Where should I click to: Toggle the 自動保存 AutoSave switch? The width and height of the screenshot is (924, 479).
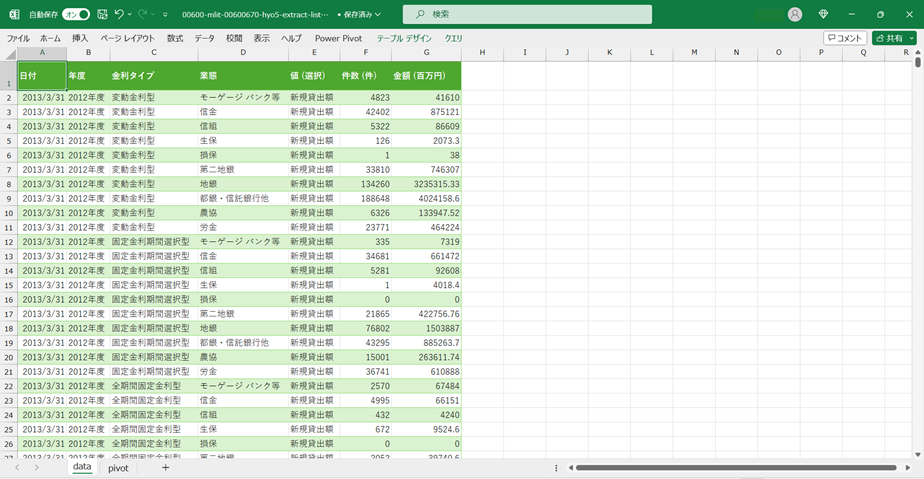click(76, 14)
